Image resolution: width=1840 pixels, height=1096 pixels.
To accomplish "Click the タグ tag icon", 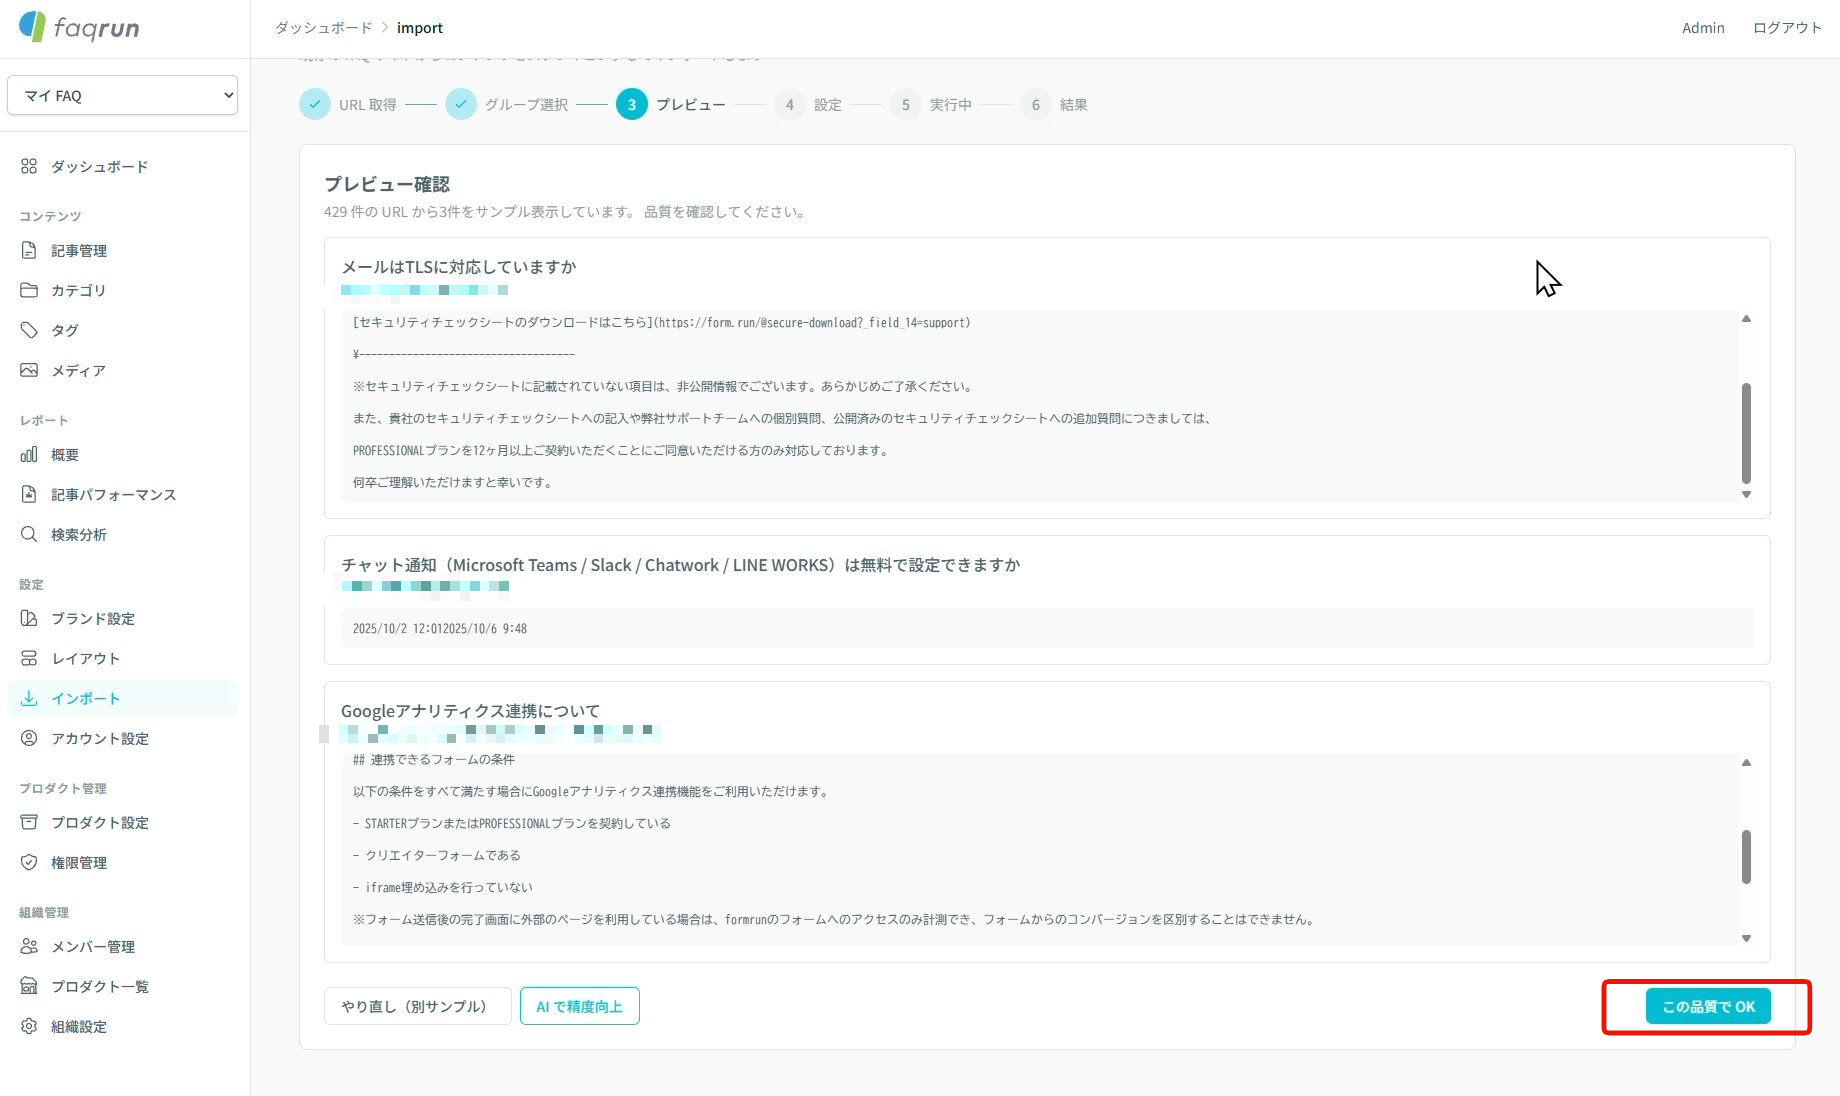I will pyautogui.click(x=29, y=331).
